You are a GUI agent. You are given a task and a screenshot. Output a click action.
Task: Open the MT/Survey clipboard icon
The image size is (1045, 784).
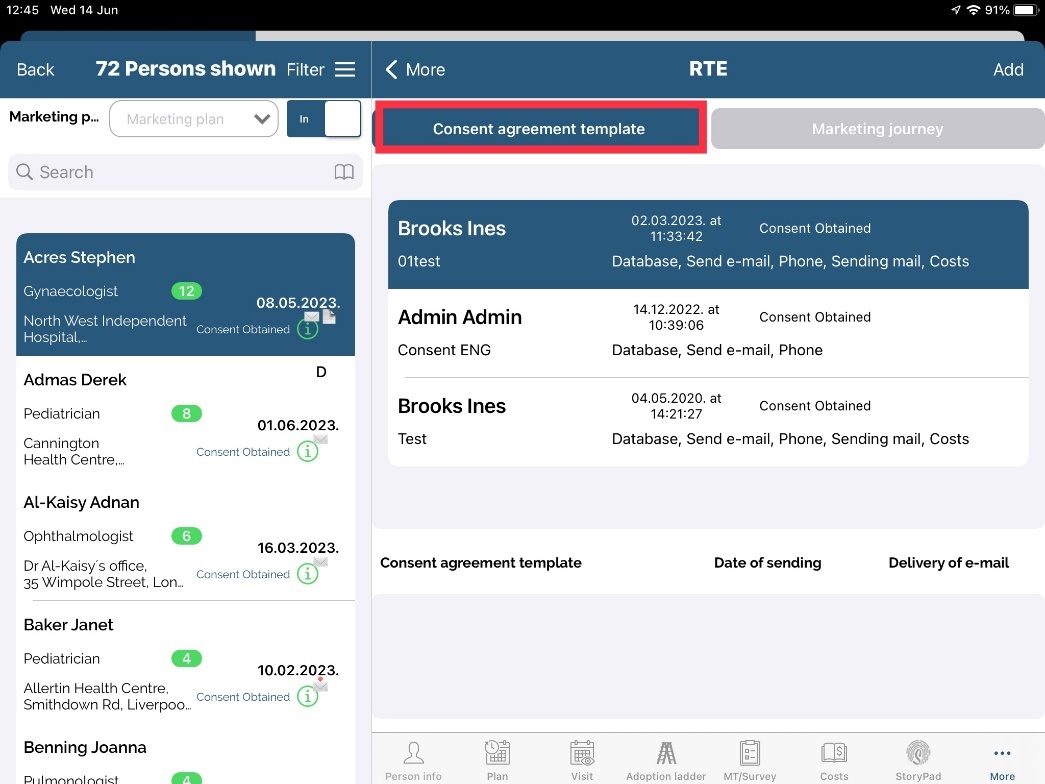point(750,754)
